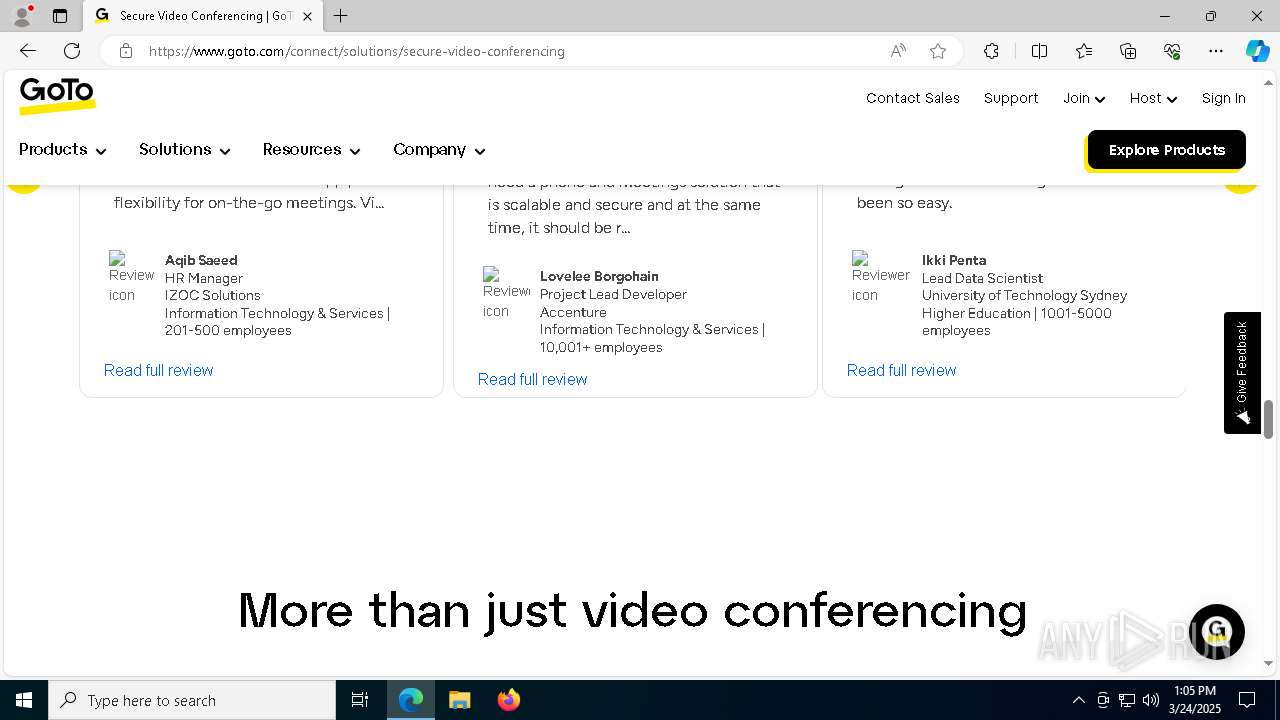
Task: Select the Secure Video Conferencing tab
Action: [x=202, y=16]
